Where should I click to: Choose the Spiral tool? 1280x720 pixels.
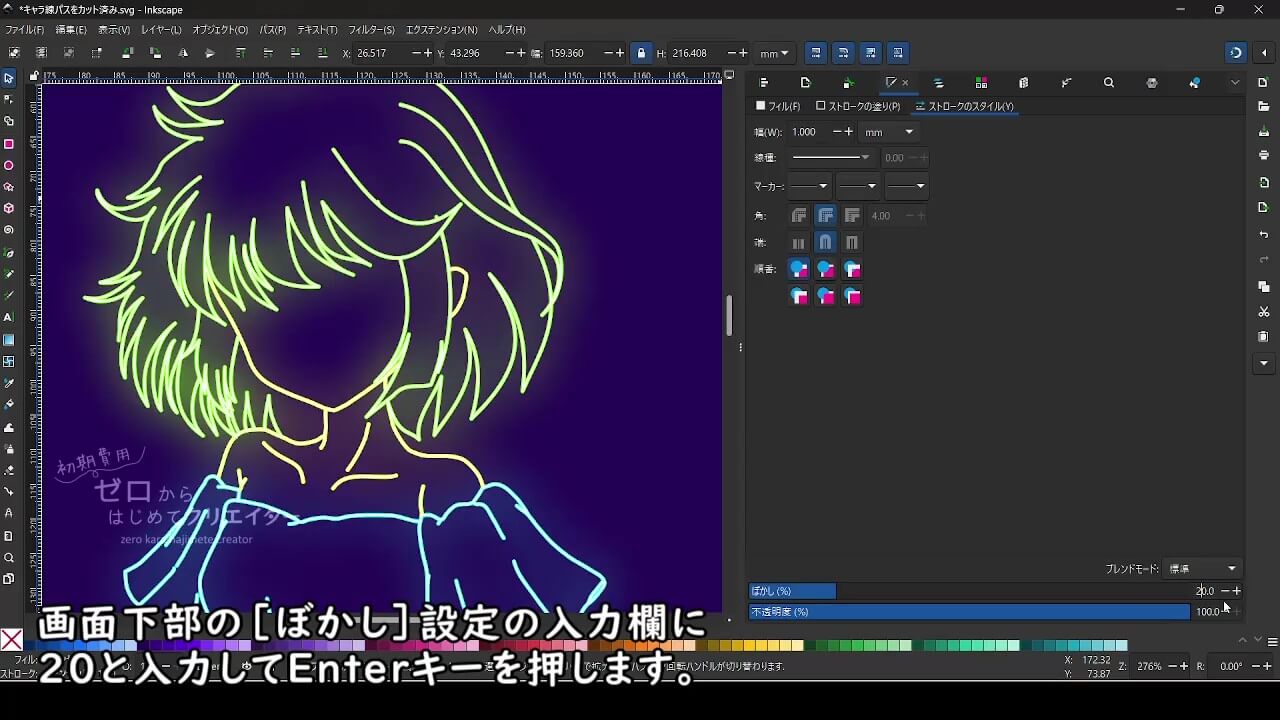click(x=9, y=230)
